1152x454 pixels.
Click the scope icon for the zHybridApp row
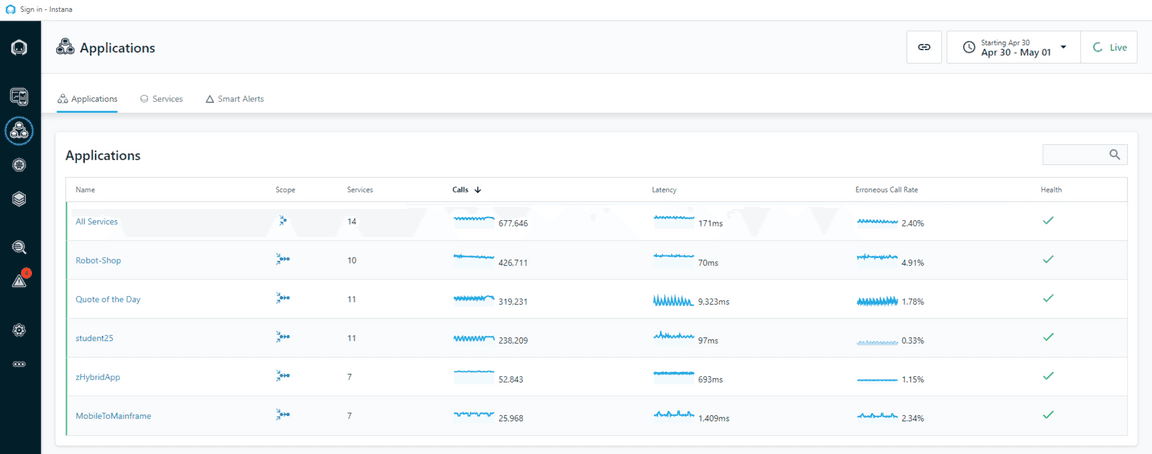283,377
